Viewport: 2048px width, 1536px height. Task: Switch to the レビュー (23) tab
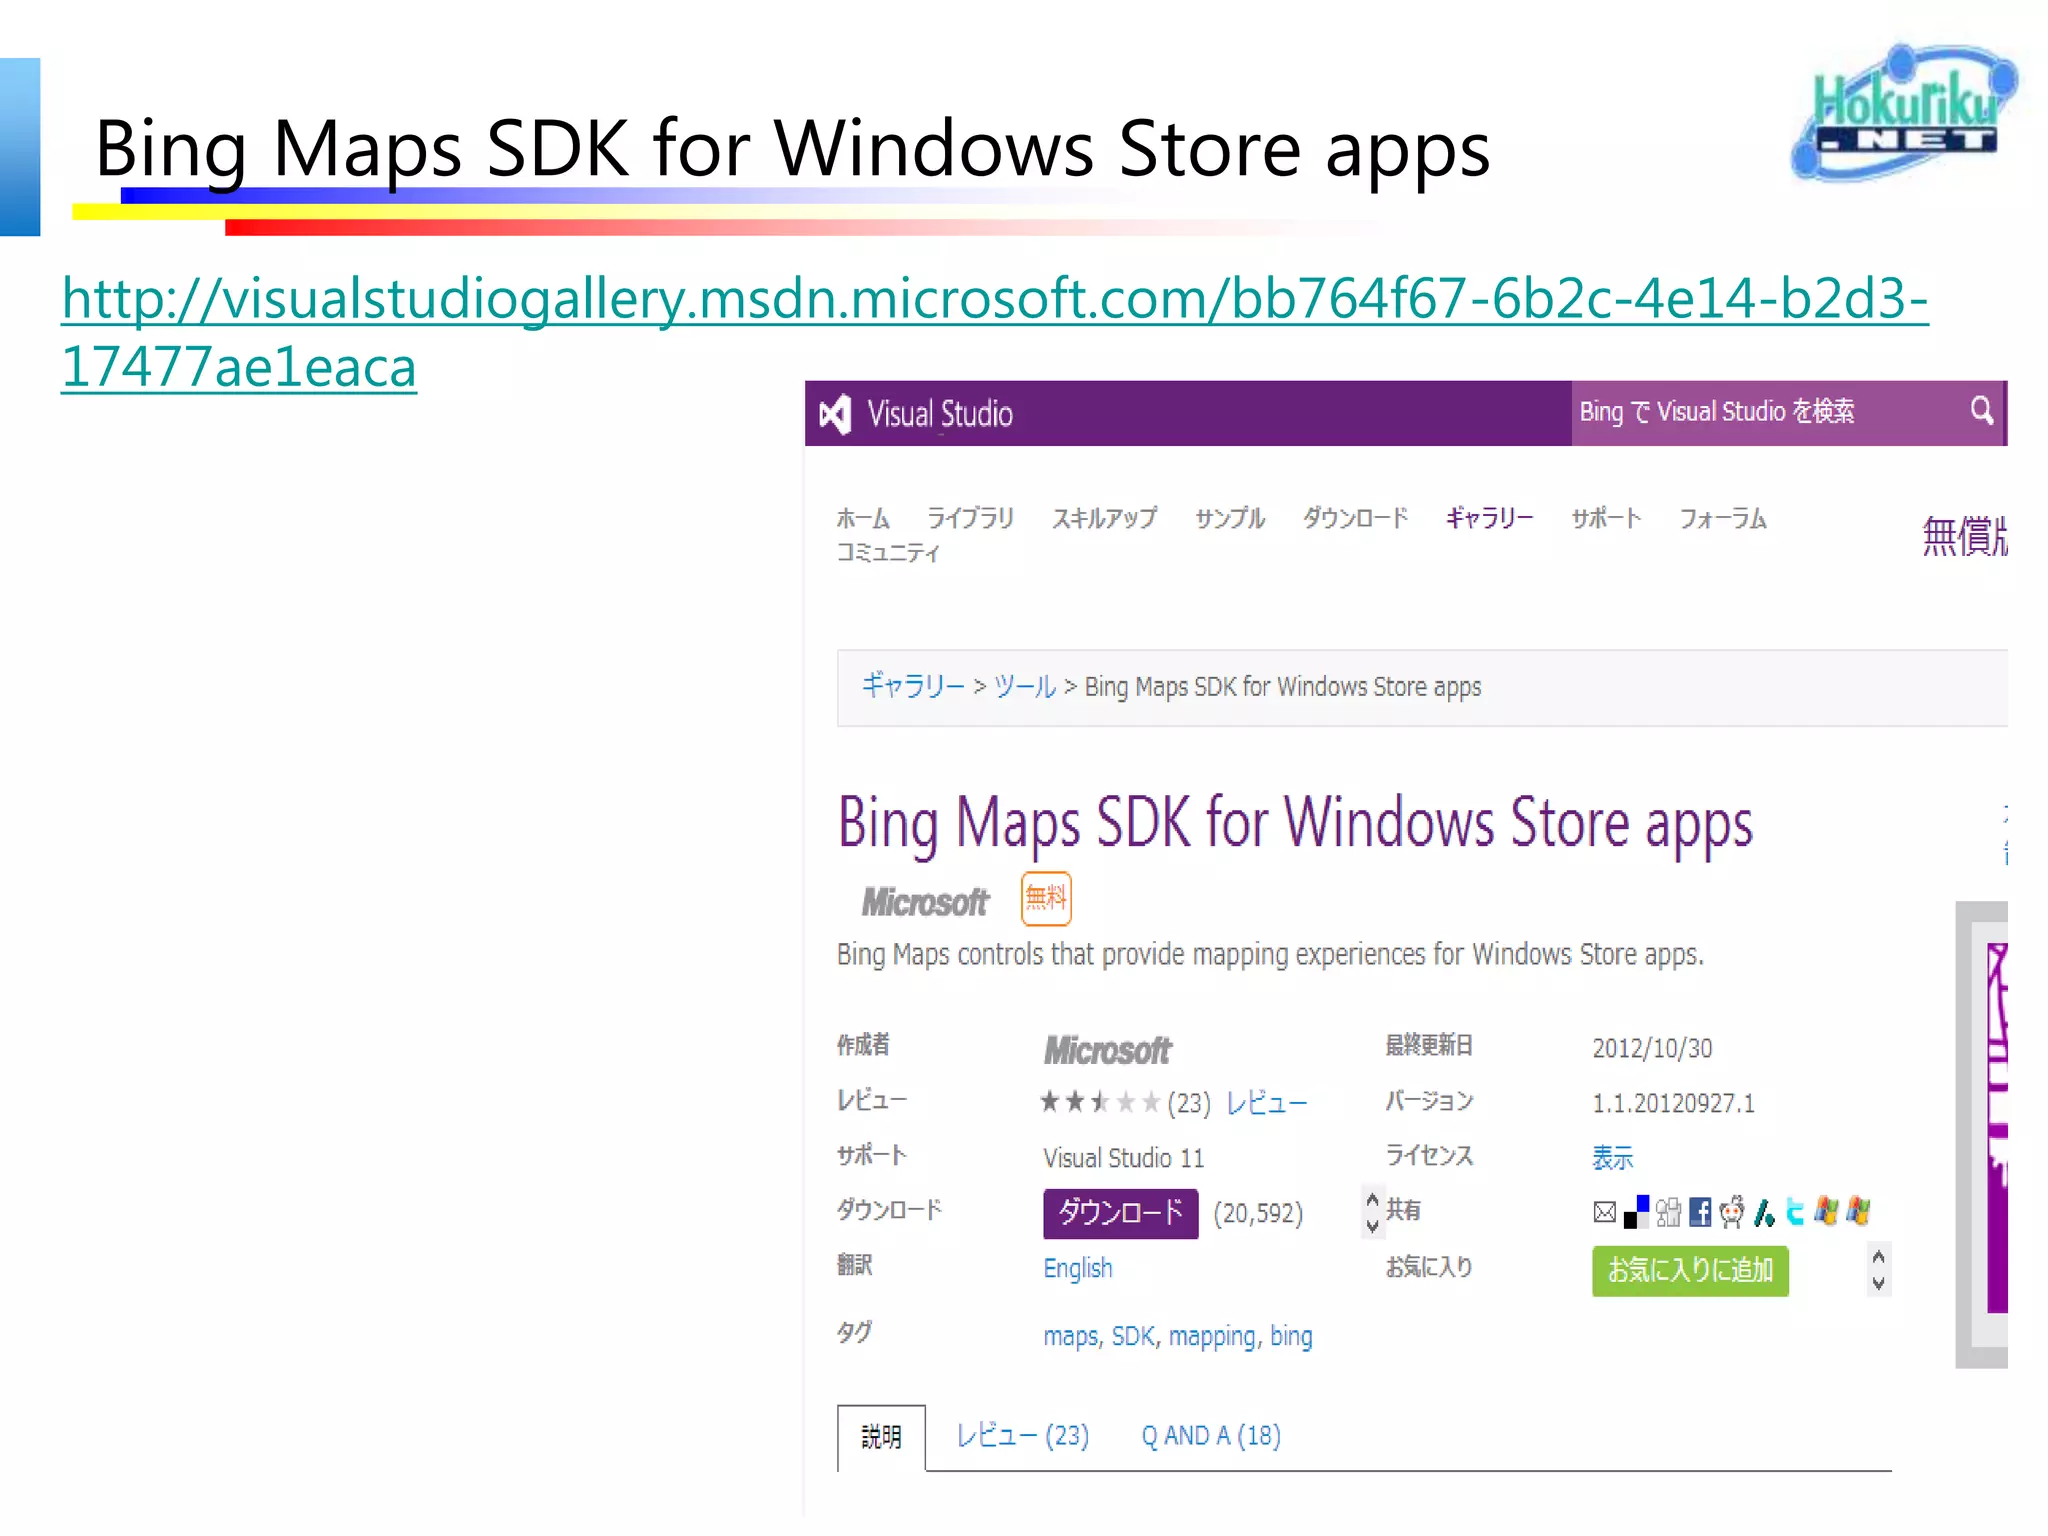point(1022,1436)
